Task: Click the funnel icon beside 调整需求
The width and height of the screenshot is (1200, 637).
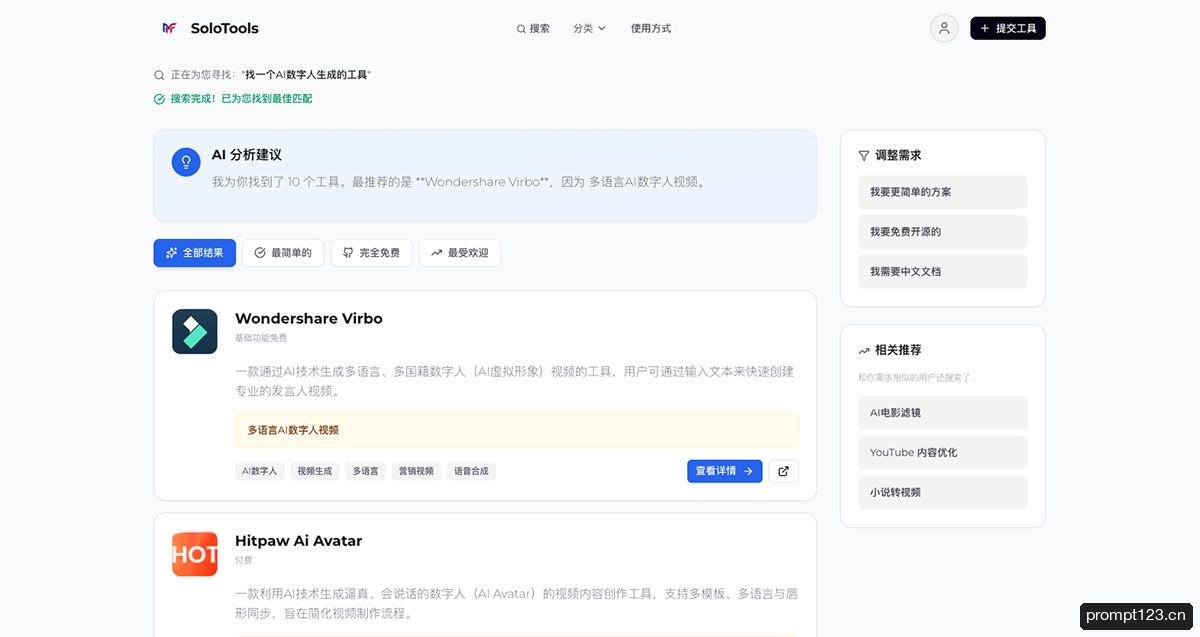Action: [864, 156]
